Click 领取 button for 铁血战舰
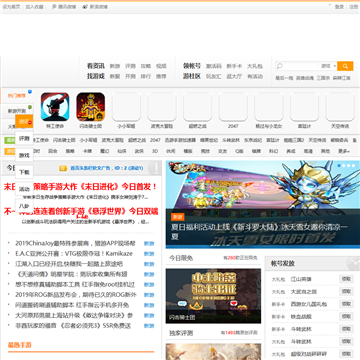 [x=346, y=316]
